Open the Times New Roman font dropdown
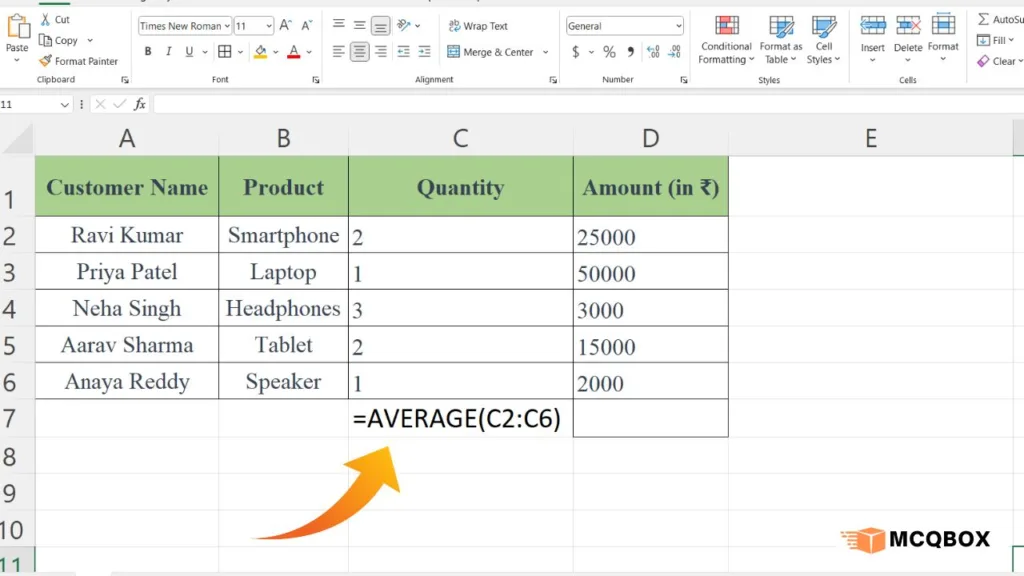The image size is (1024, 576). click(227, 26)
